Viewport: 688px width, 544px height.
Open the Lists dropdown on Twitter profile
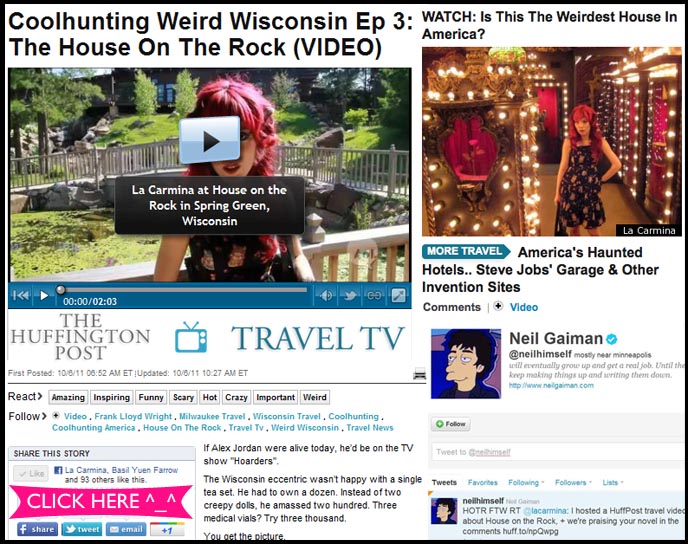(x=613, y=483)
